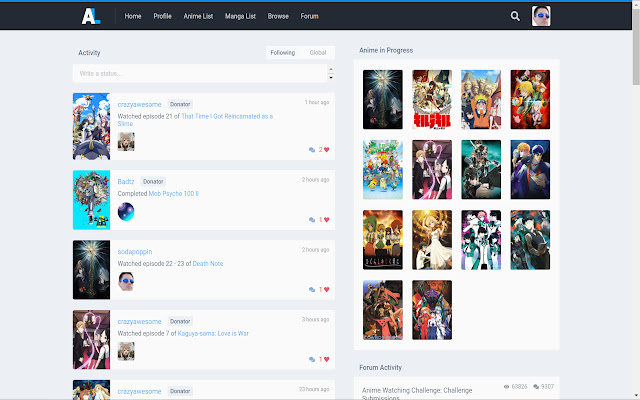Click comment icon on Kaguya-sama activity
Screen dimensions: 640x400
312,359
